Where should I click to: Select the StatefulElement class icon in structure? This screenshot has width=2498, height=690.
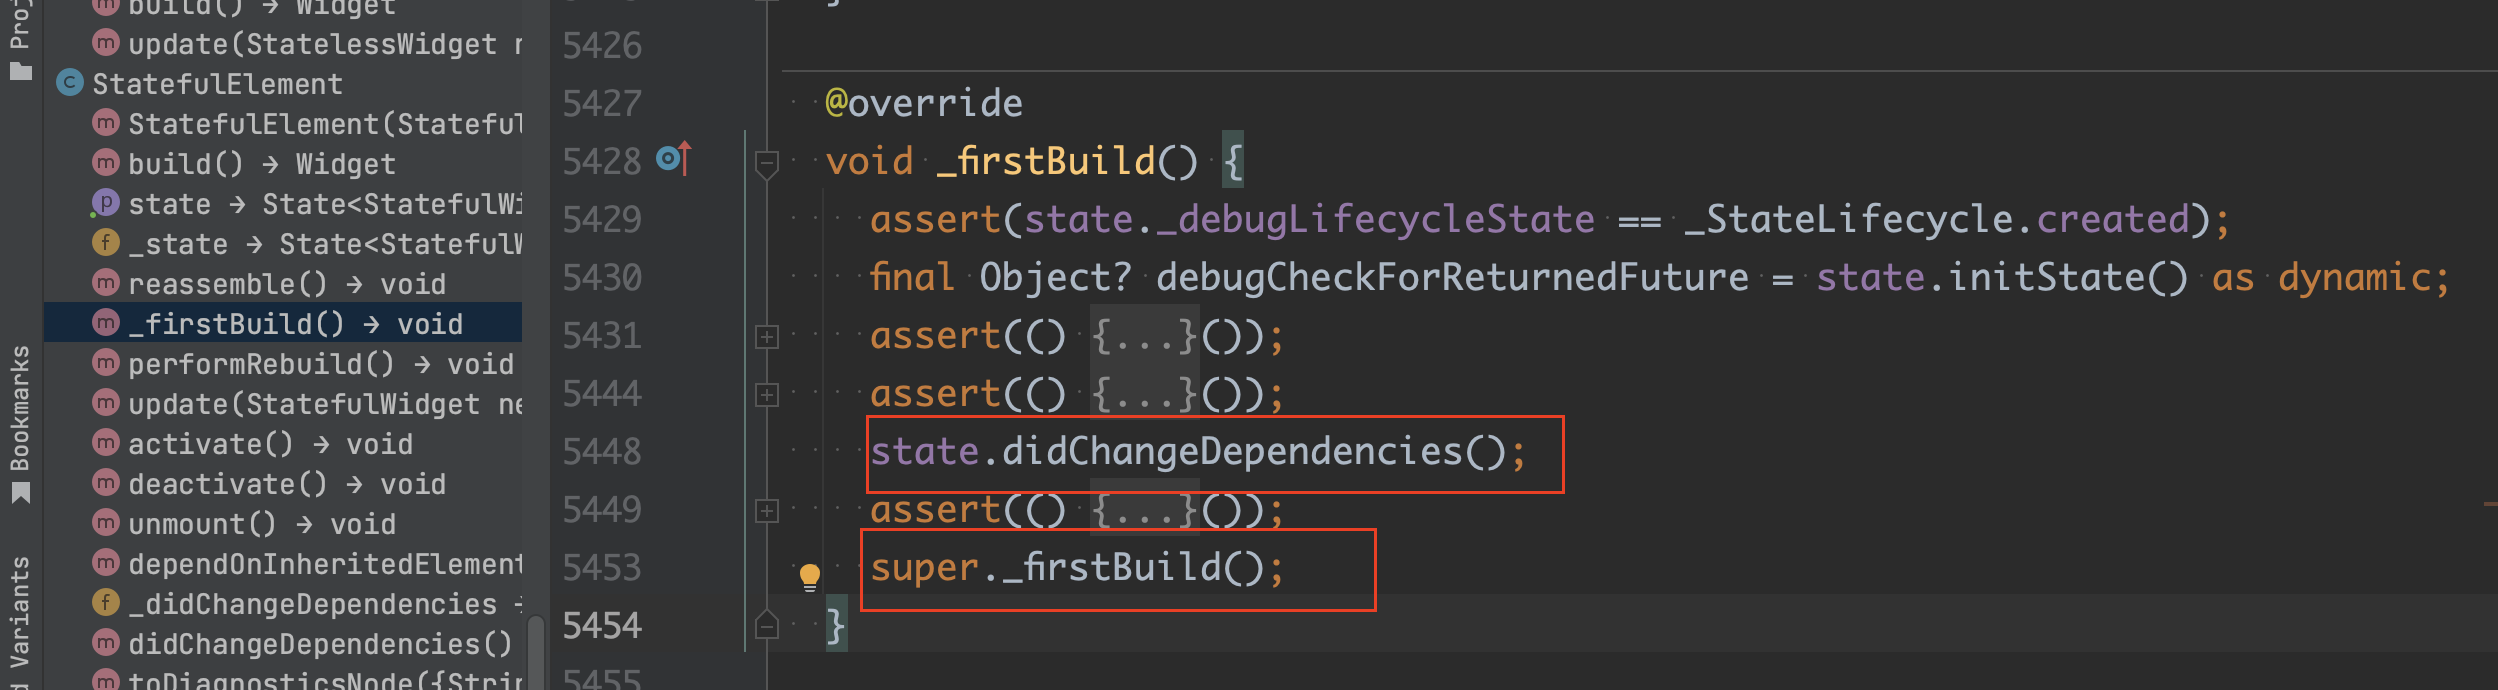[x=70, y=83]
